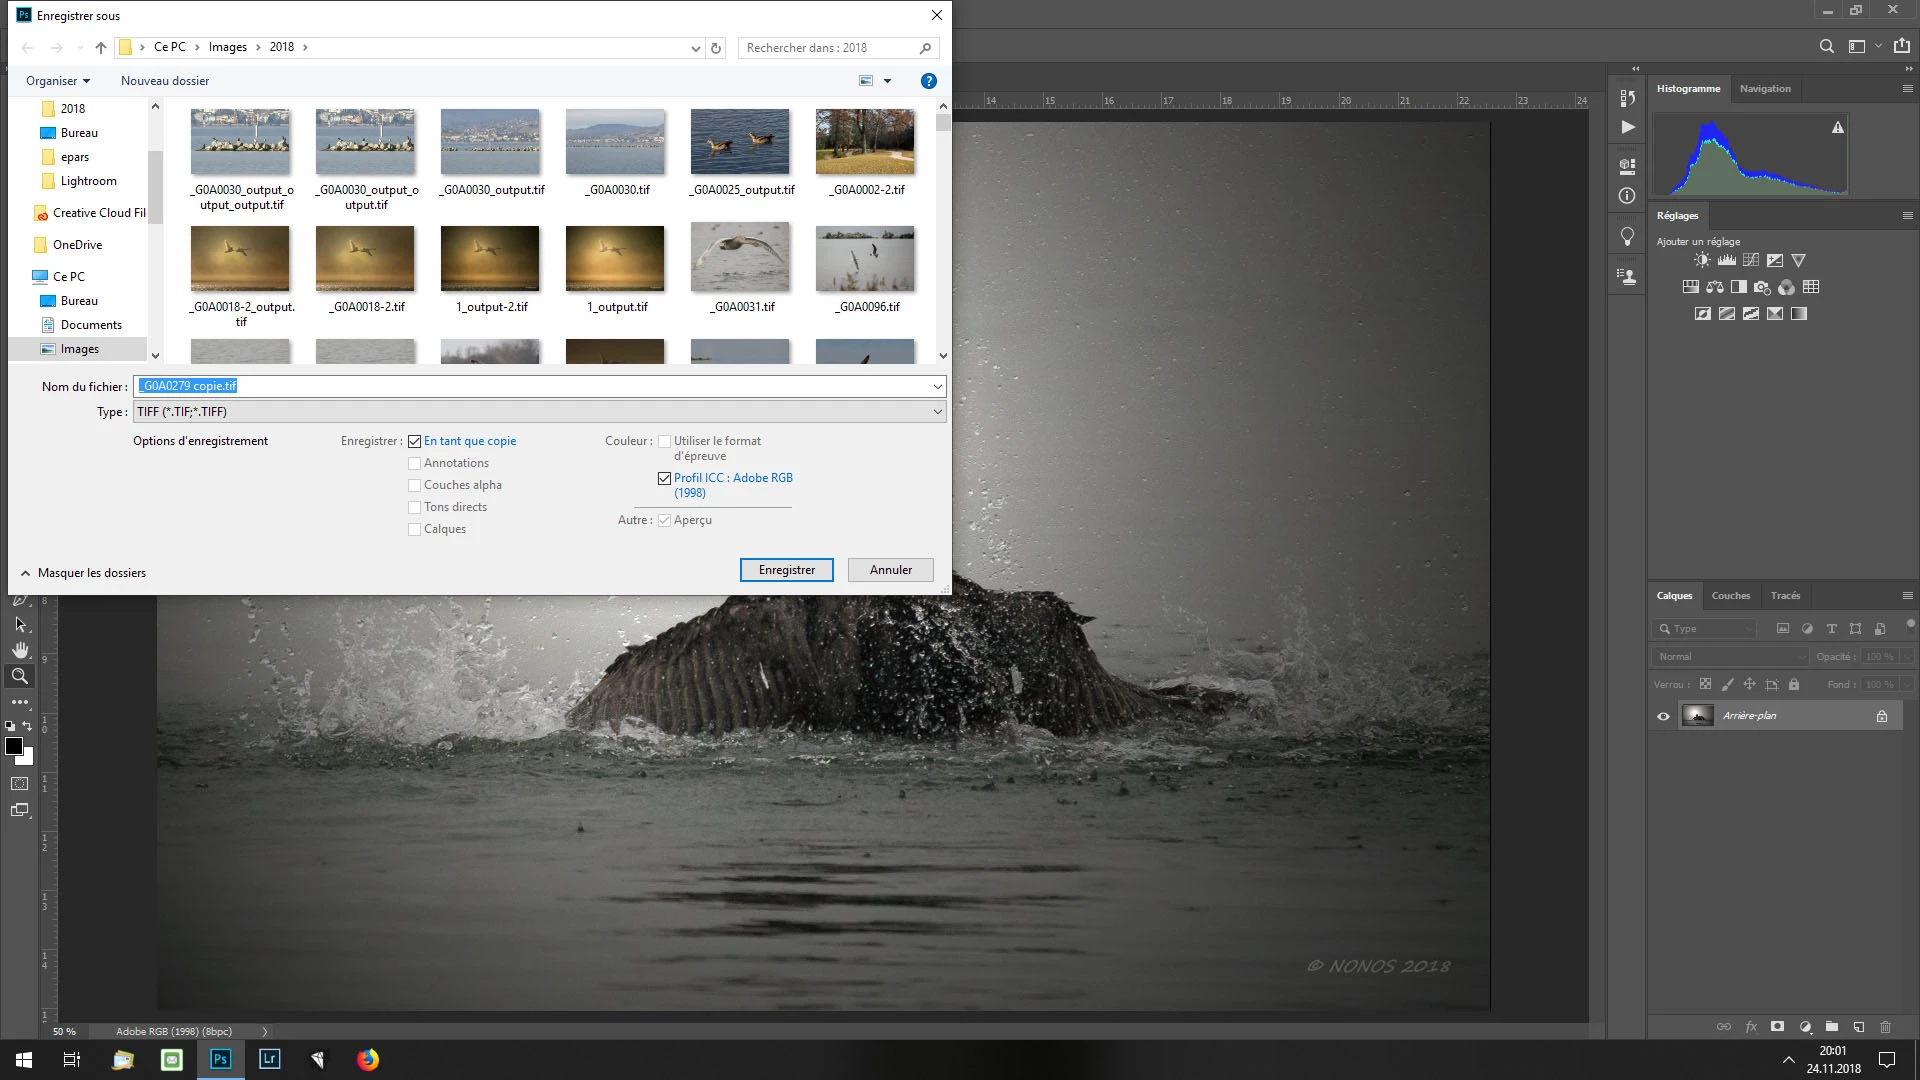This screenshot has width=1920, height=1080.
Task: Select the Zoom tool in the toolbar
Action: pos(20,676)
